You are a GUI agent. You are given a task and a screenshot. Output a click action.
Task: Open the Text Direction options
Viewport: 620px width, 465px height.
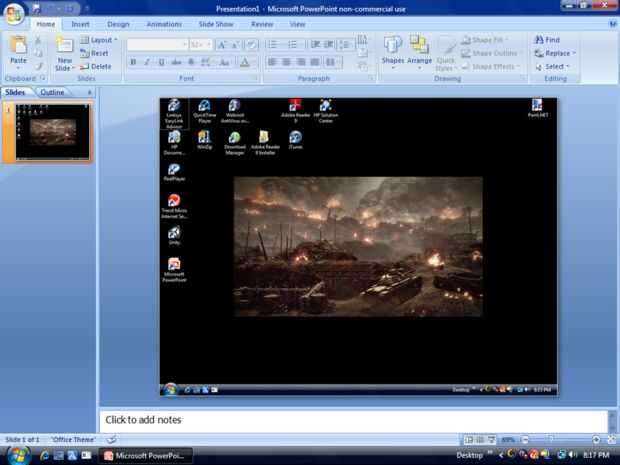pos(362,40)
